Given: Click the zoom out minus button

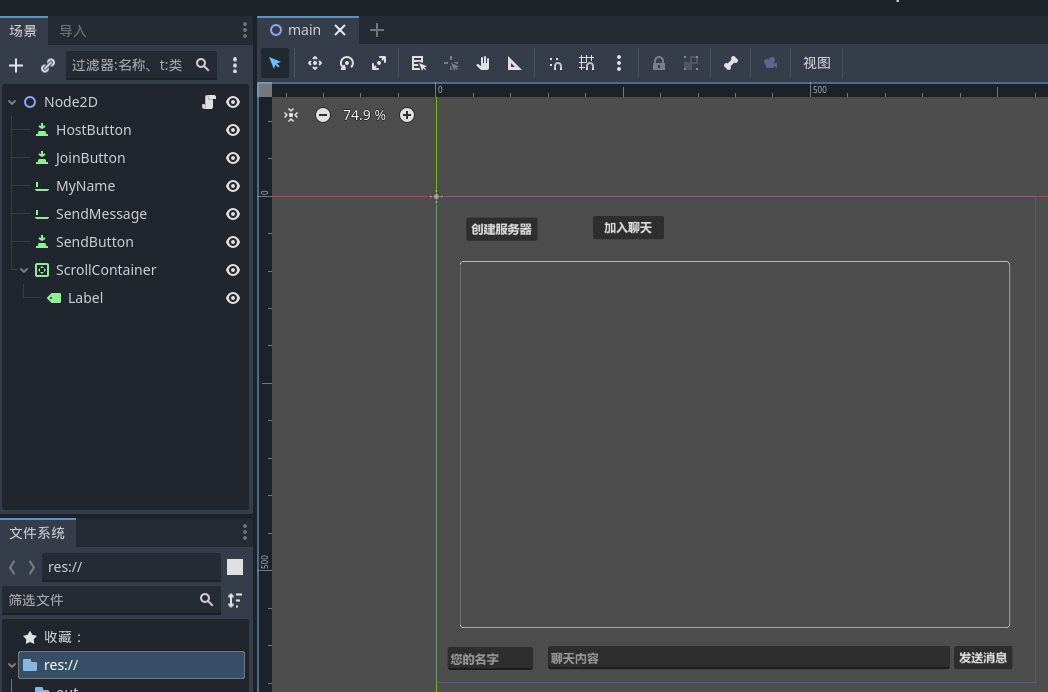Looking at the screenshot, I should coord(323,115).
